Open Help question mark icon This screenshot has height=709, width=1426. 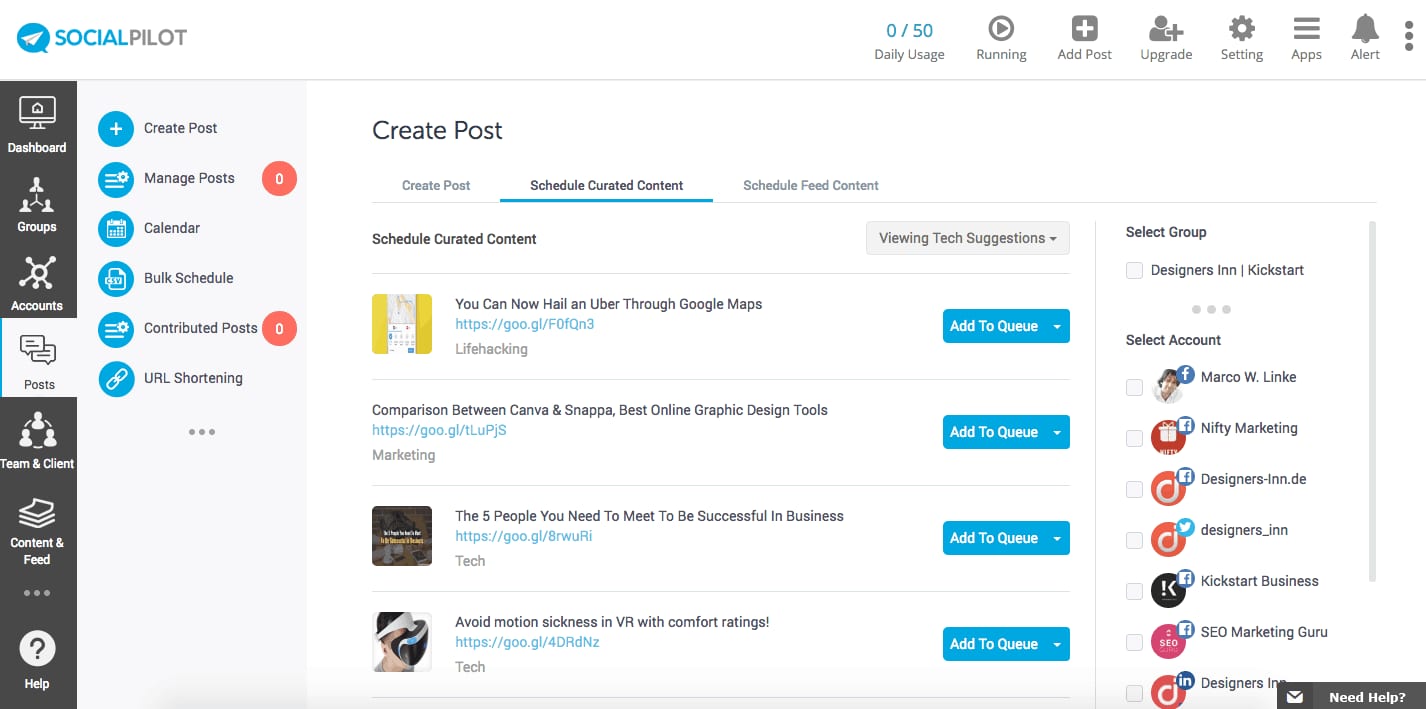pyautogui.click(x=37, y=648)
